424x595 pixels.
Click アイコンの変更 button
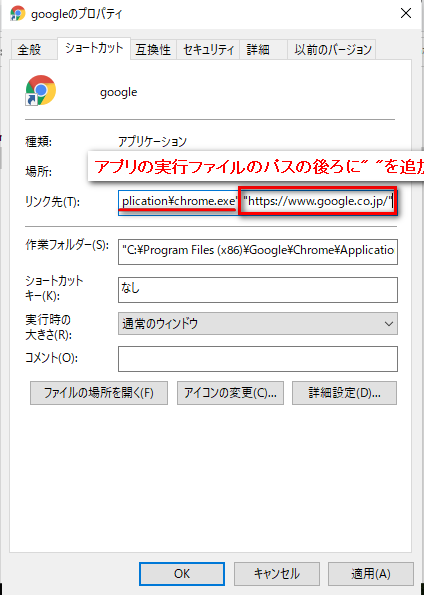tap(230, 393)
